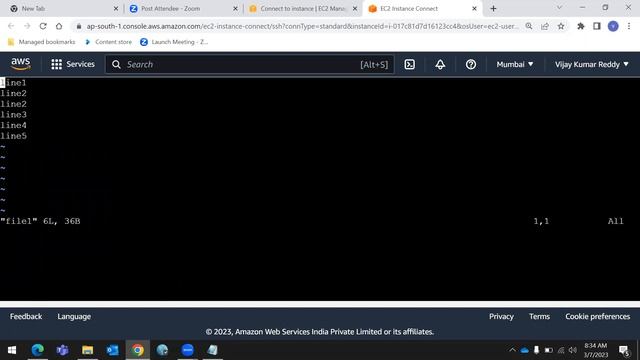This screenshot has width=640, height=360.
Task: Open tab search chevron
Action: [559, 8]
